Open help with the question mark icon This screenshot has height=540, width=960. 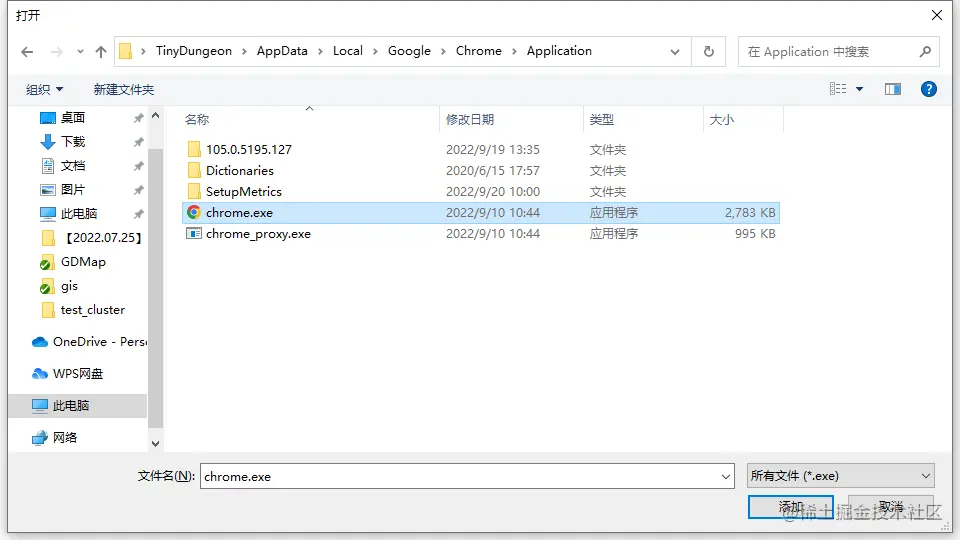[929, 89]
